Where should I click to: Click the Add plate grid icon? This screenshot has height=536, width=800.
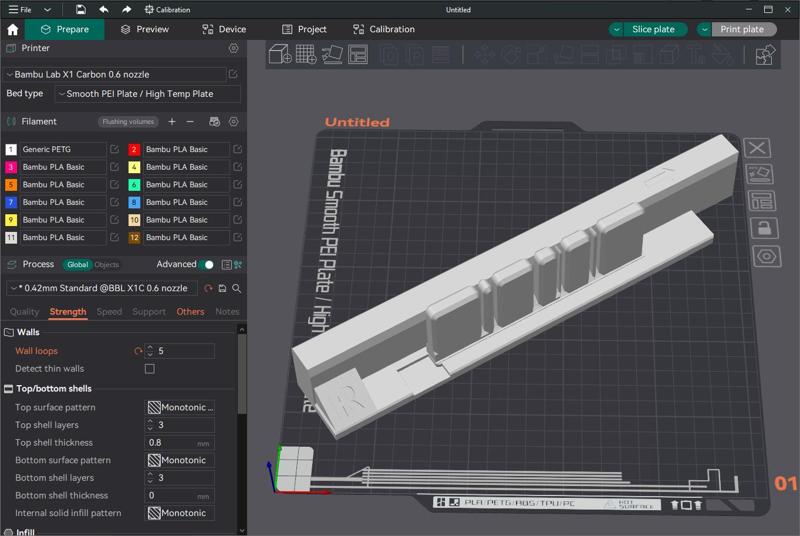point(306,54)
